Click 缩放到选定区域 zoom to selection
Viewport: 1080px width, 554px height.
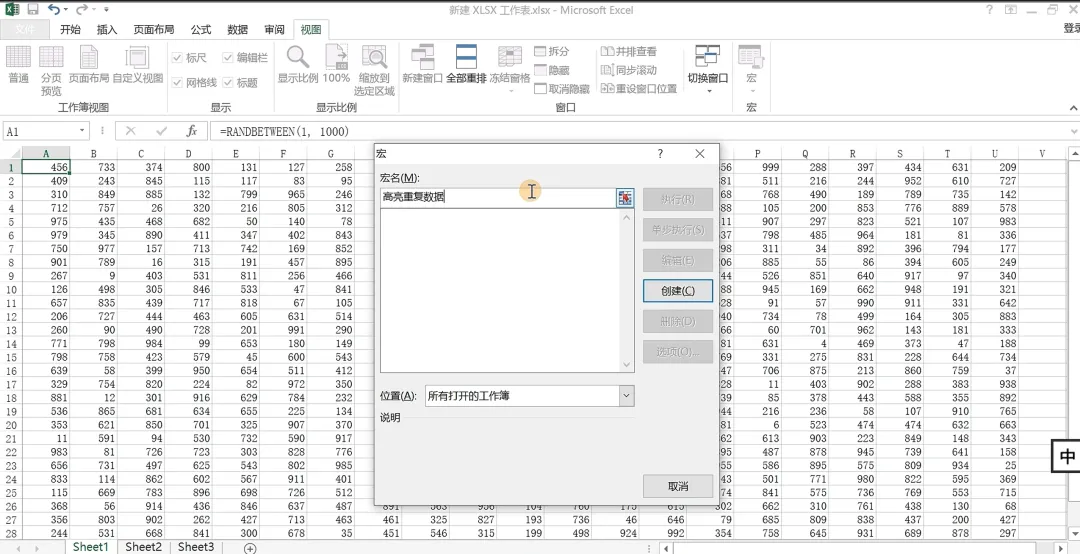point(375,71)
